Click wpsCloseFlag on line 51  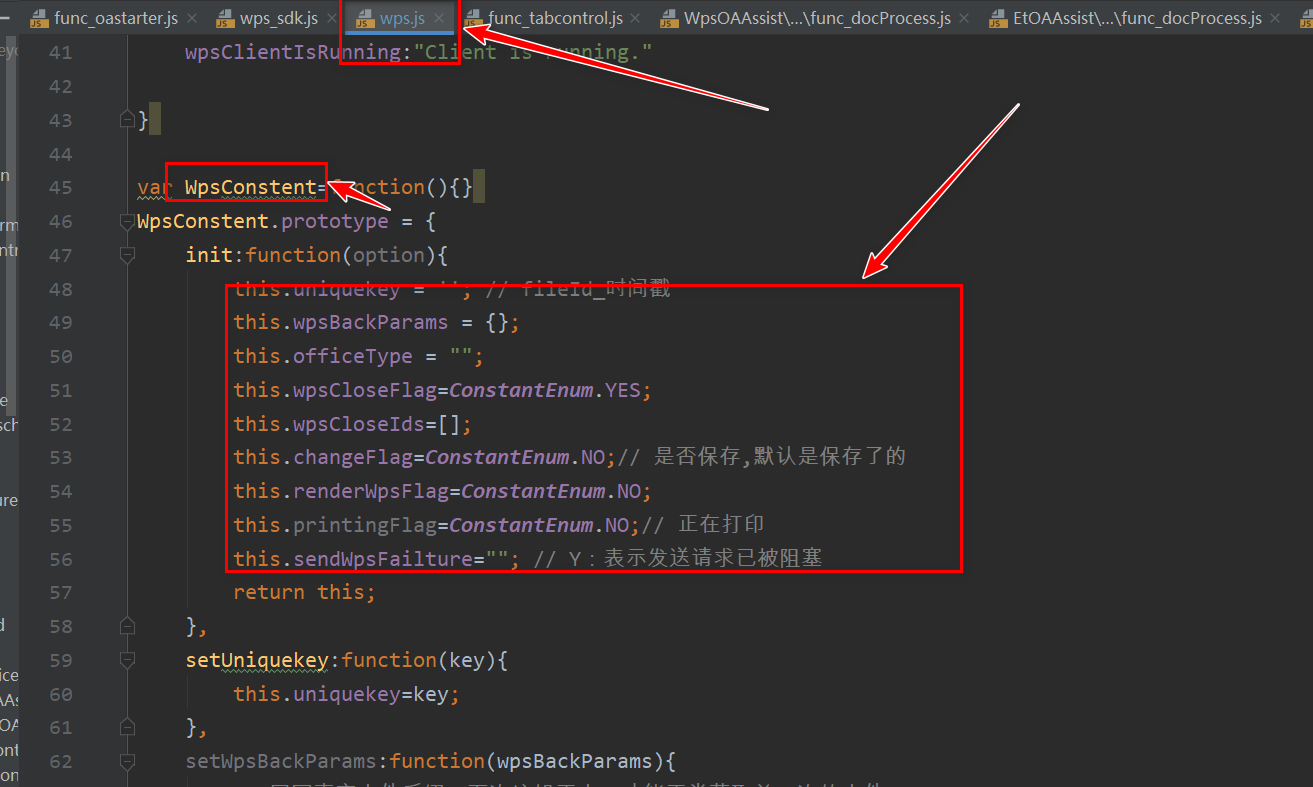point(365,390)
